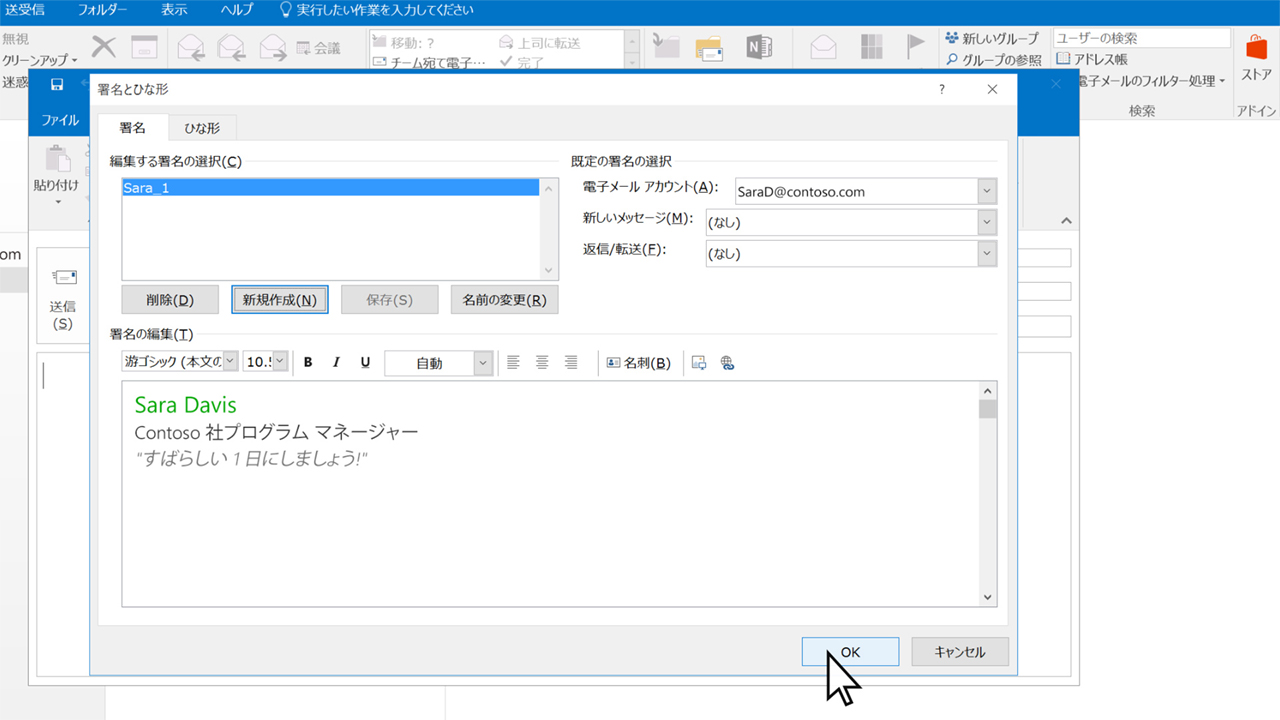Click the OK button
Screen dimensions: 1280x720
point(850,652)
